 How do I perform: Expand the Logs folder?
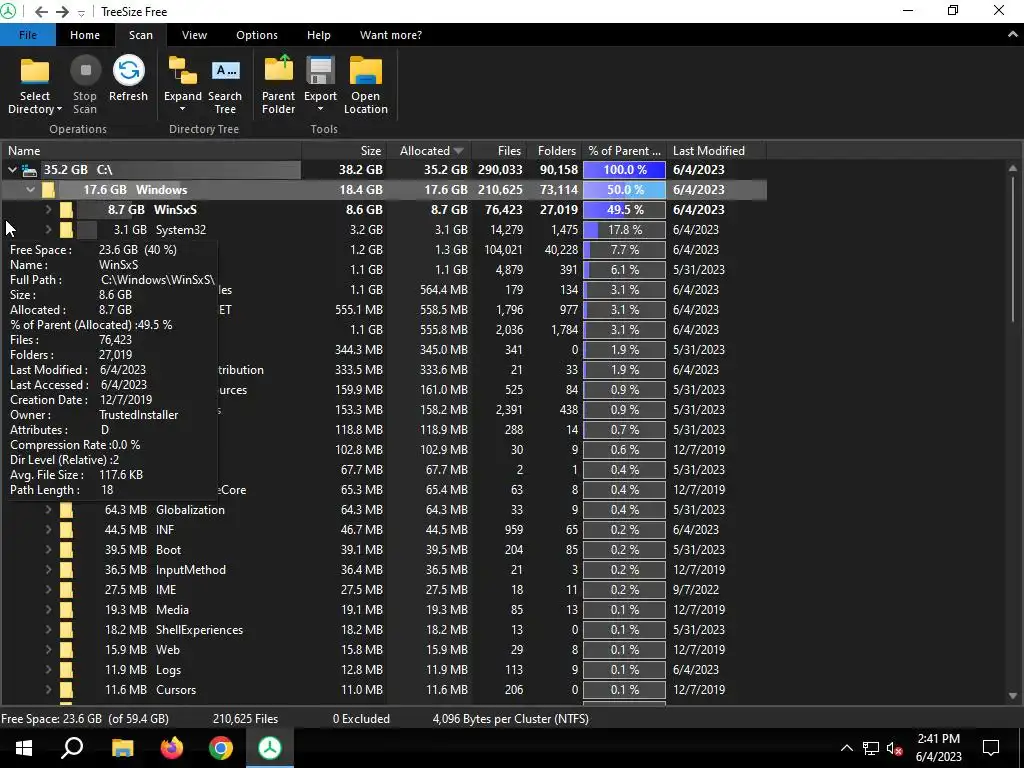coord(48,670)
